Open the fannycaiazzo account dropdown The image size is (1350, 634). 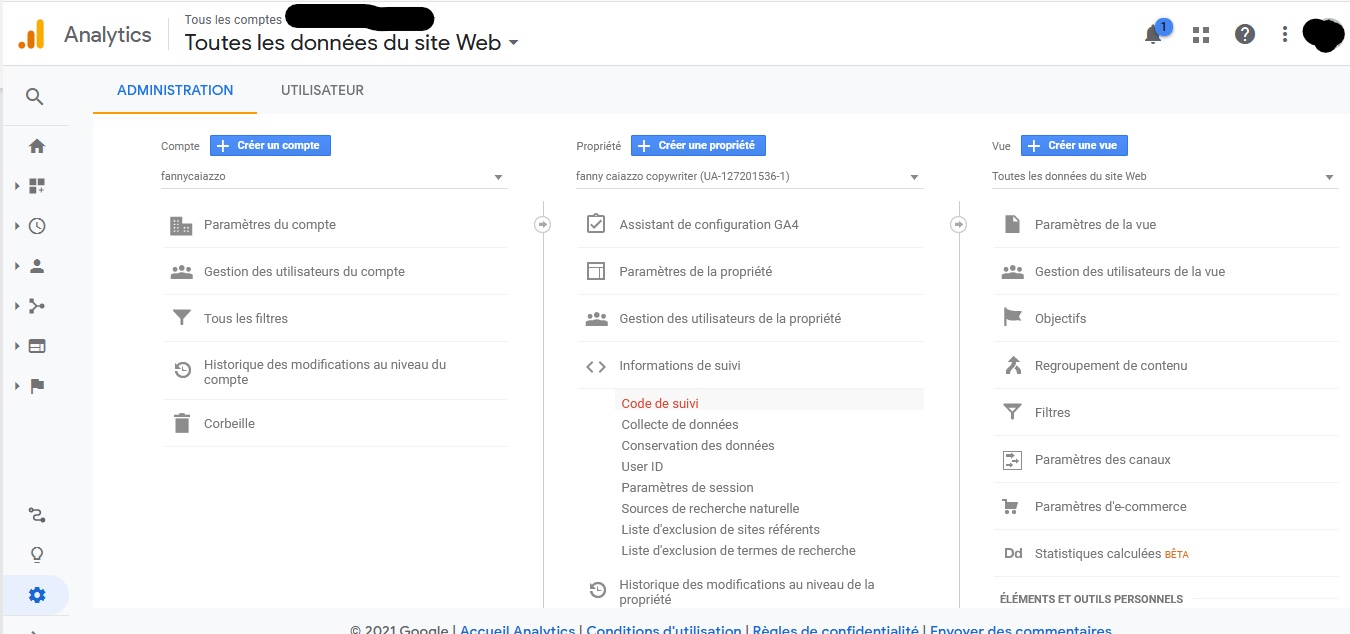click(x=334, y=177)
